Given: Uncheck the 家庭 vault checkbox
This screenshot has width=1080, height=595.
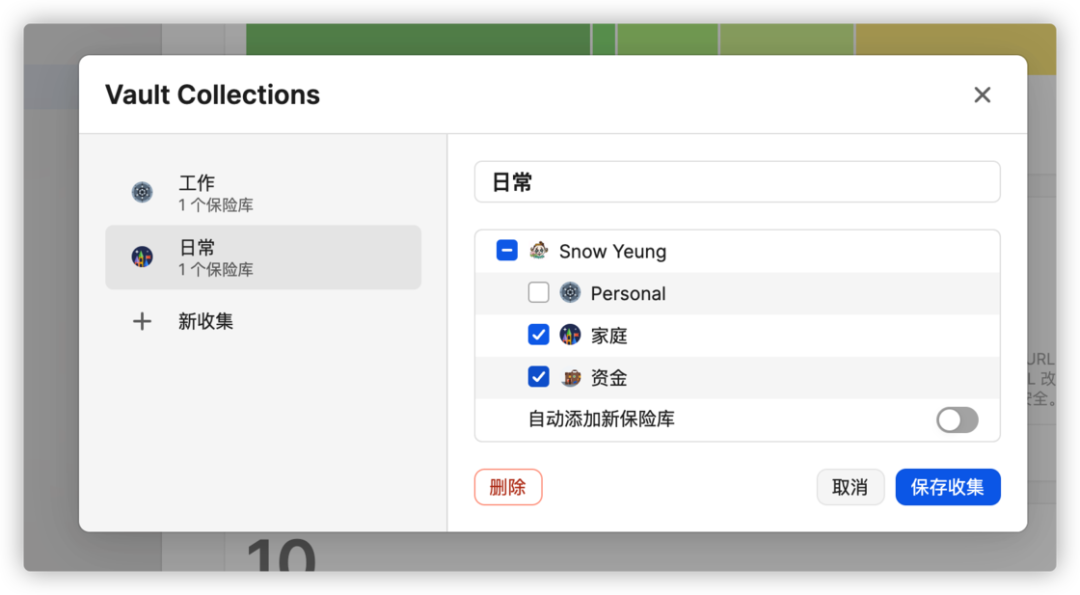Looking at the screenshot, I should coord(539,335).
